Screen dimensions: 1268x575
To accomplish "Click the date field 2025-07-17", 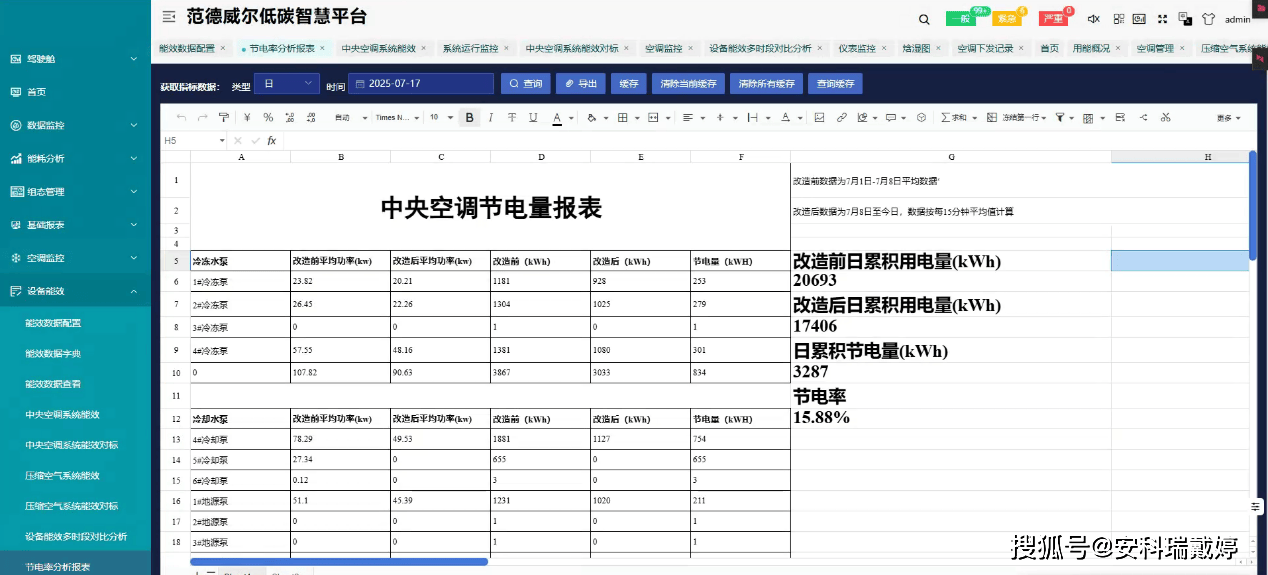I will [421, 84].
